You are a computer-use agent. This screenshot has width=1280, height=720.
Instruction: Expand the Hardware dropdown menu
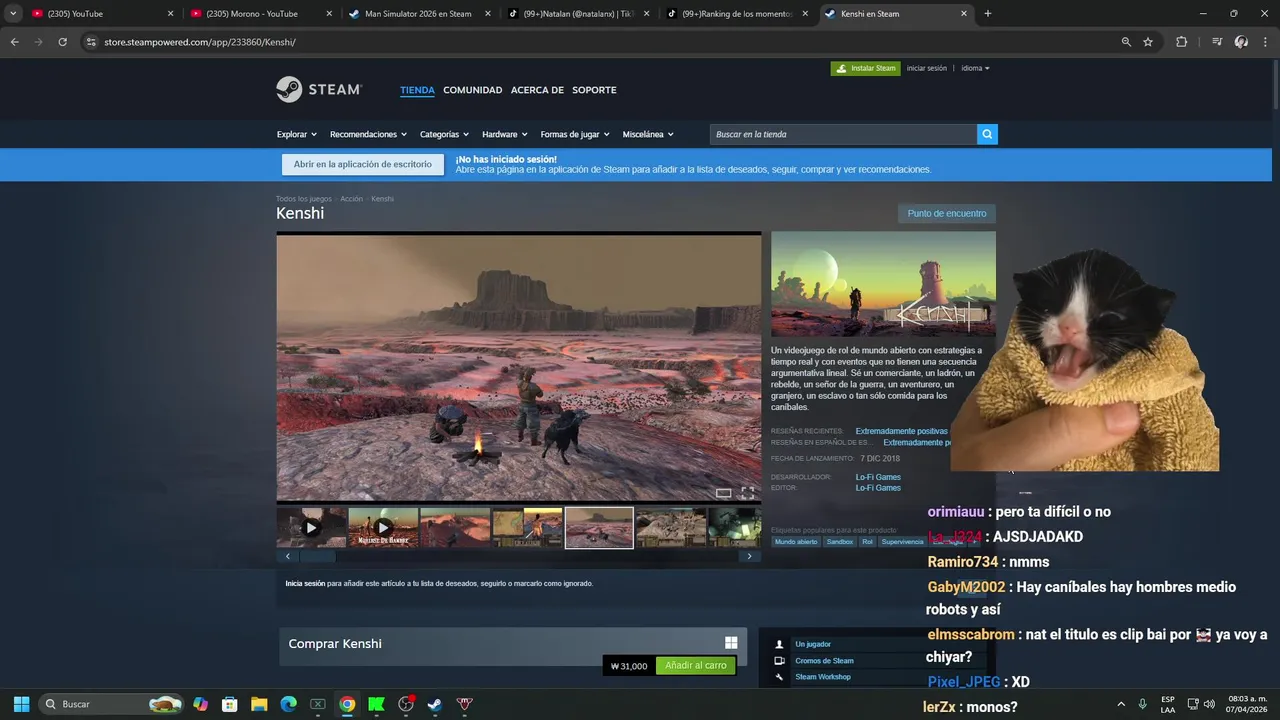click(505, 134)
